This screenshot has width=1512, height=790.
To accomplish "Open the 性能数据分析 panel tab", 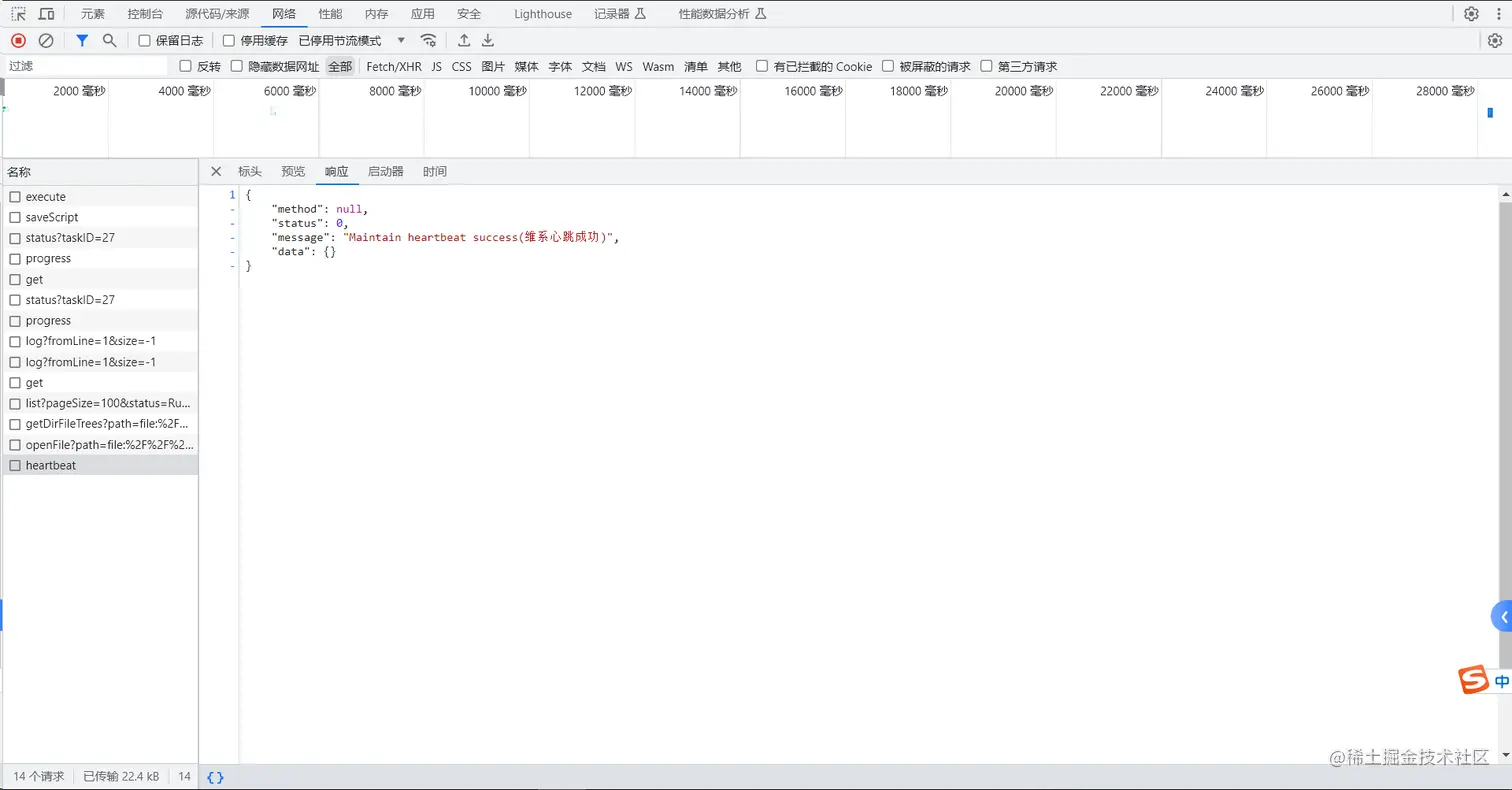I will (x=723, y=14).
